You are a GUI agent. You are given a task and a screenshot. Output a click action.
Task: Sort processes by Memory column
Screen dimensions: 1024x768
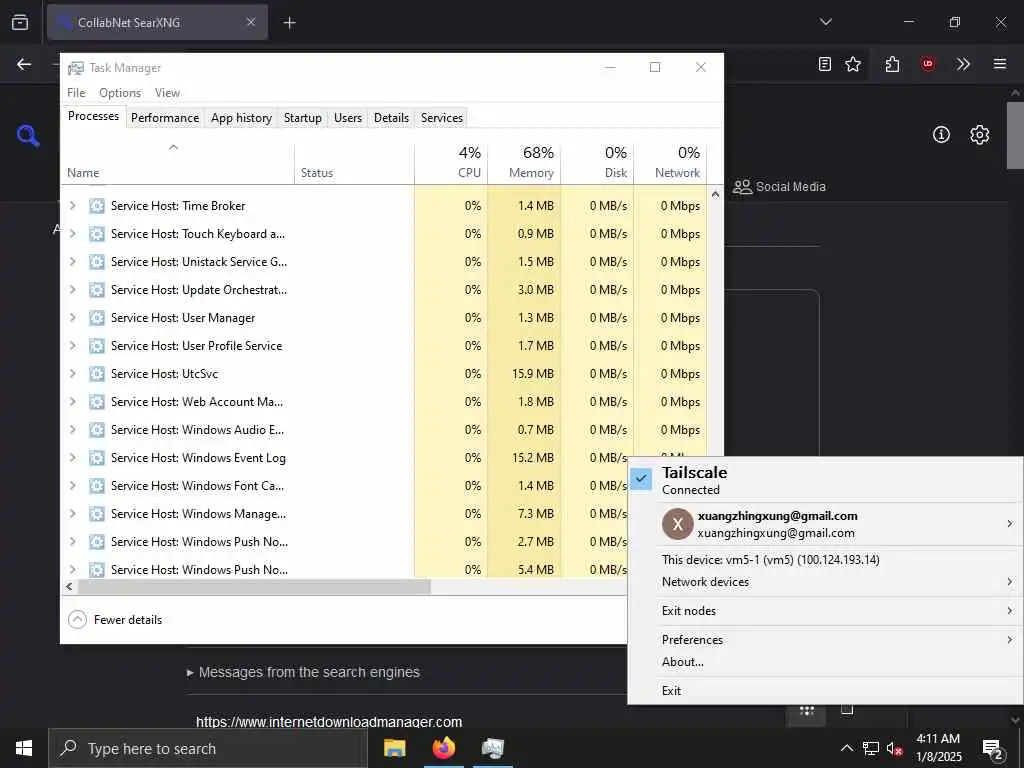524,162
